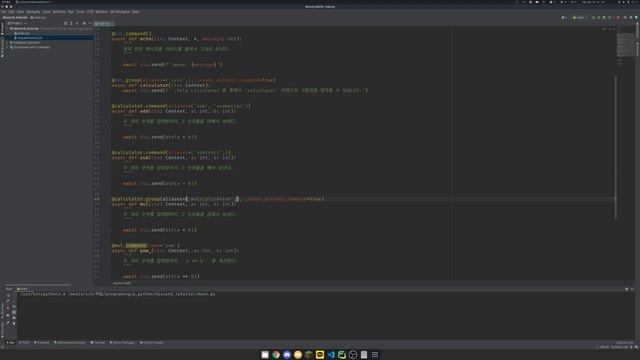Open the File menu
Image resolution: width=640 pixels, height=360 pixels.
4,12
